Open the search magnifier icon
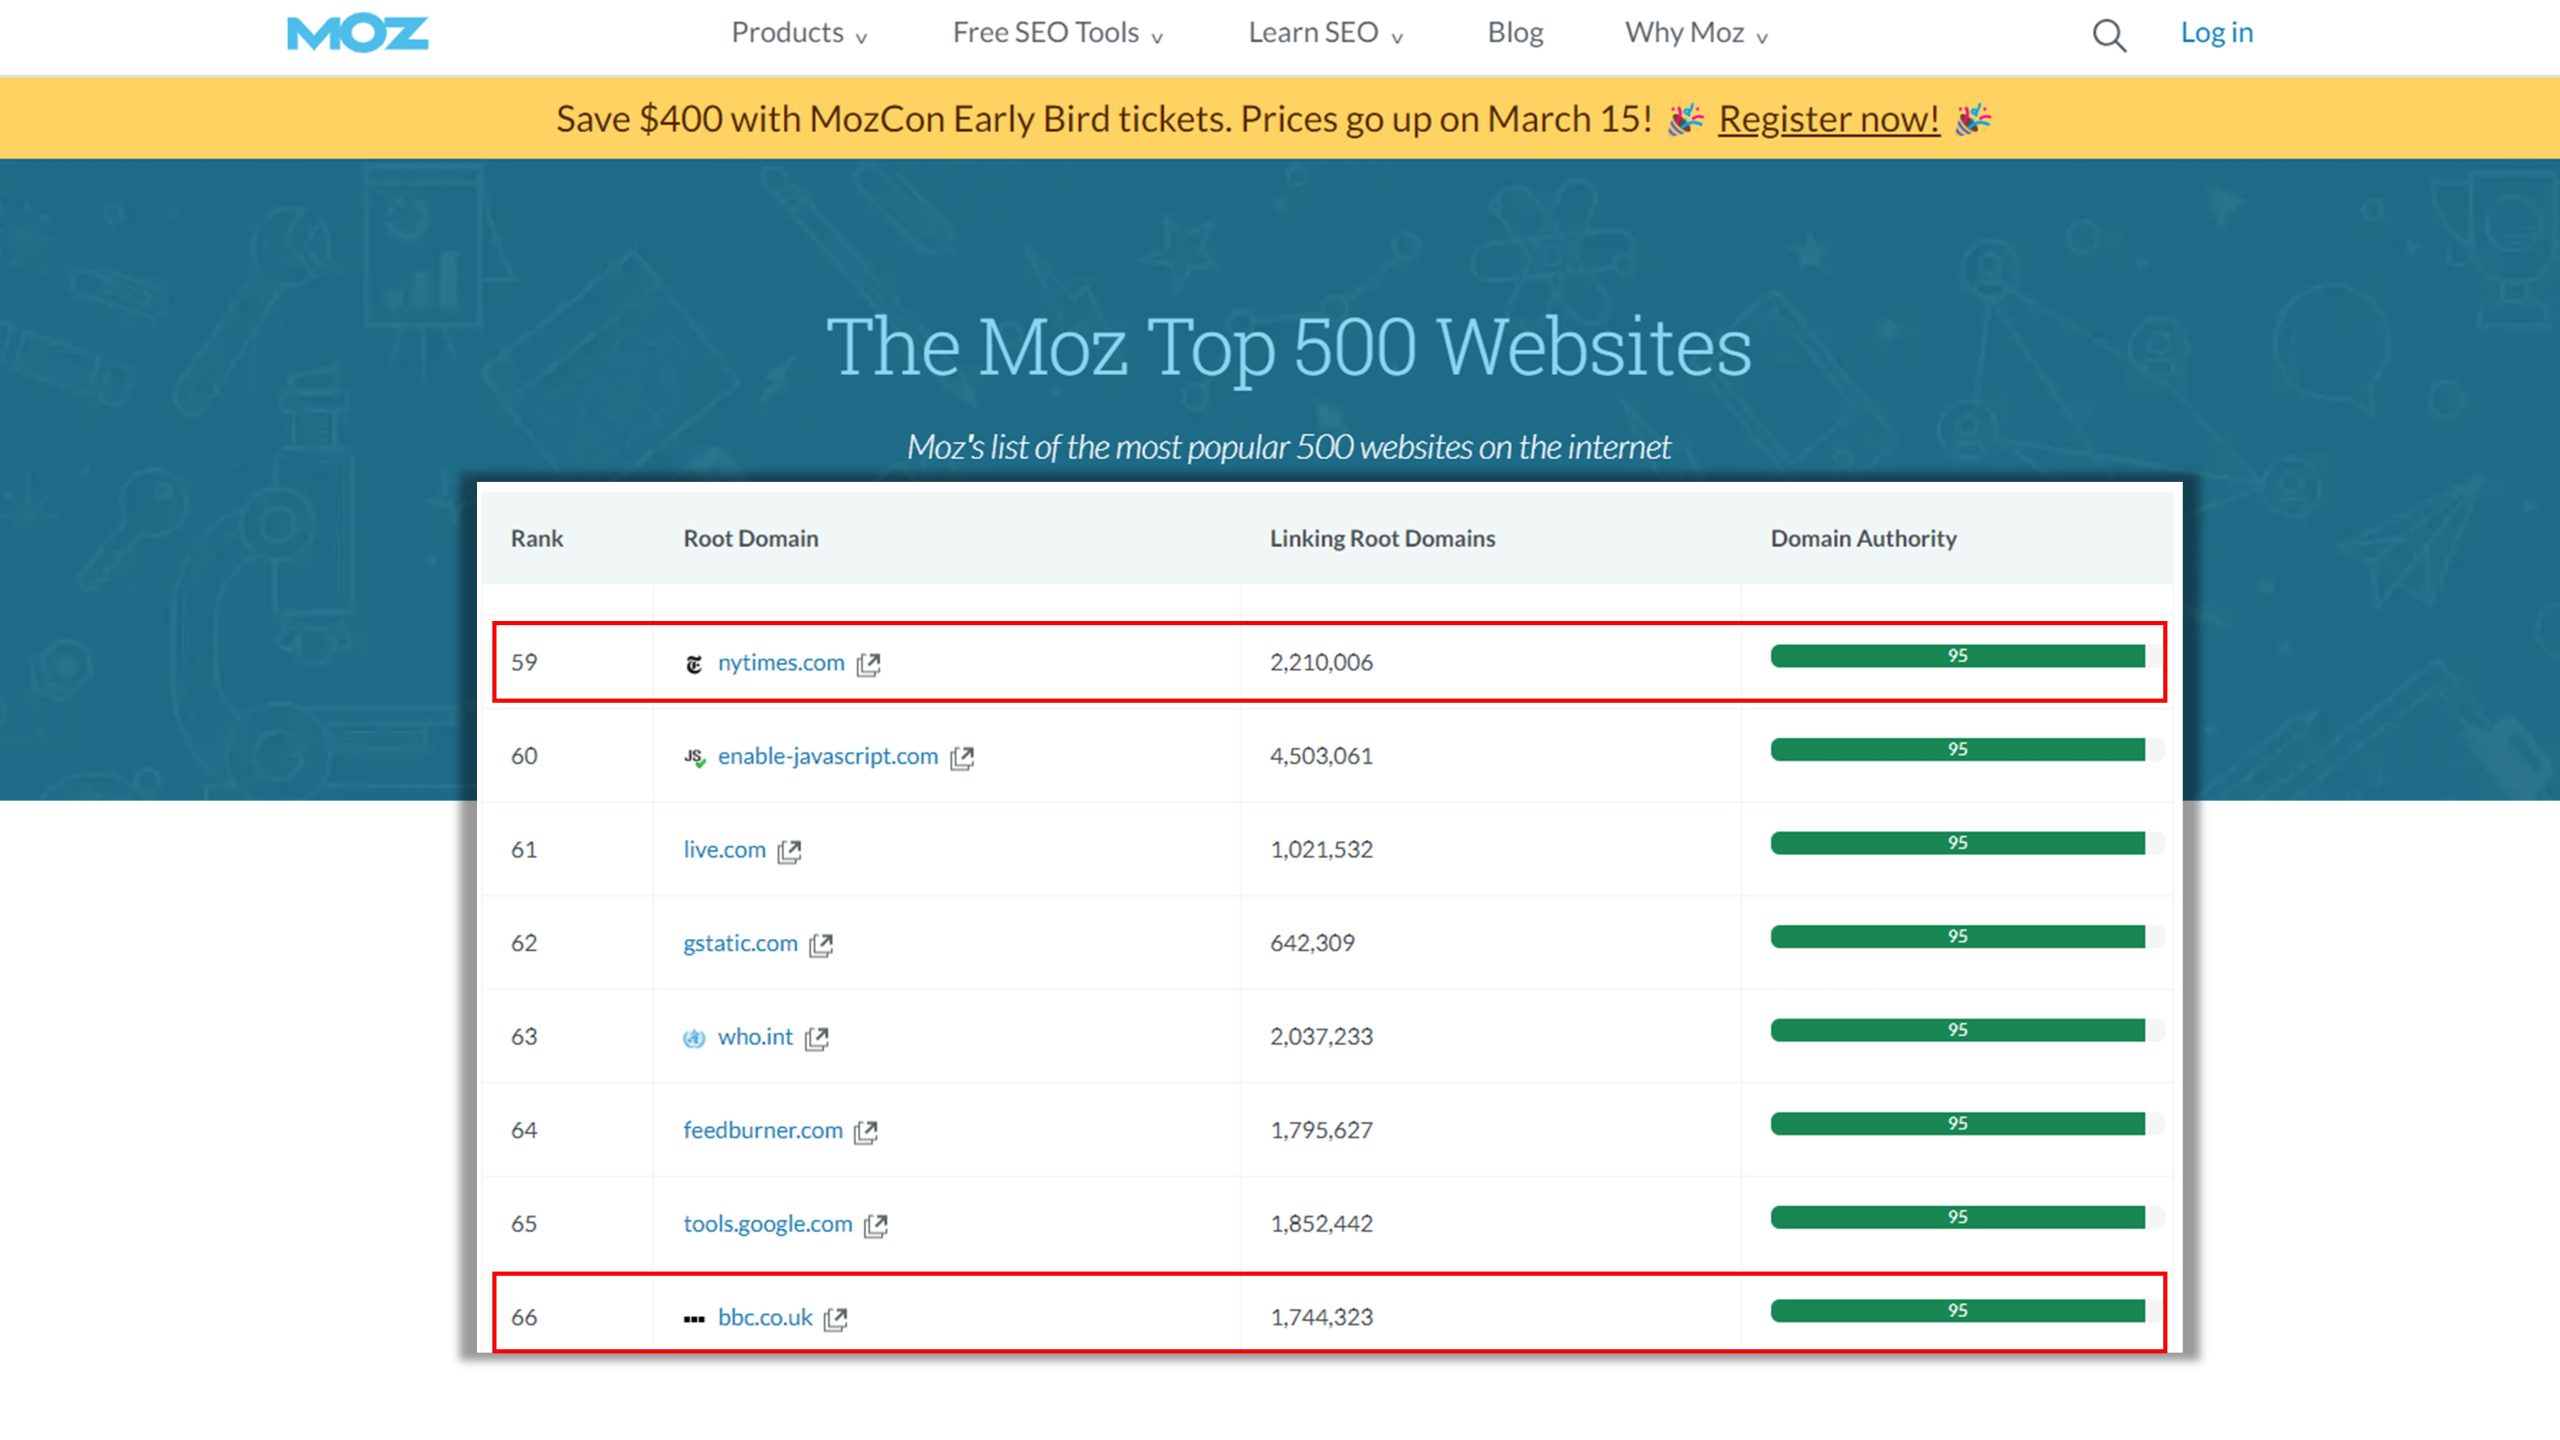 [x=2109, y=35]
